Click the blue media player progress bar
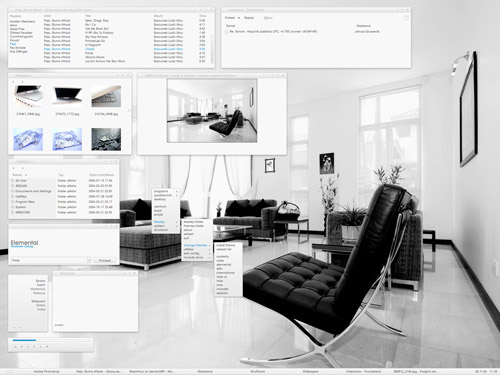The height and width of the screenshot is (375, 500). [24, 340]
